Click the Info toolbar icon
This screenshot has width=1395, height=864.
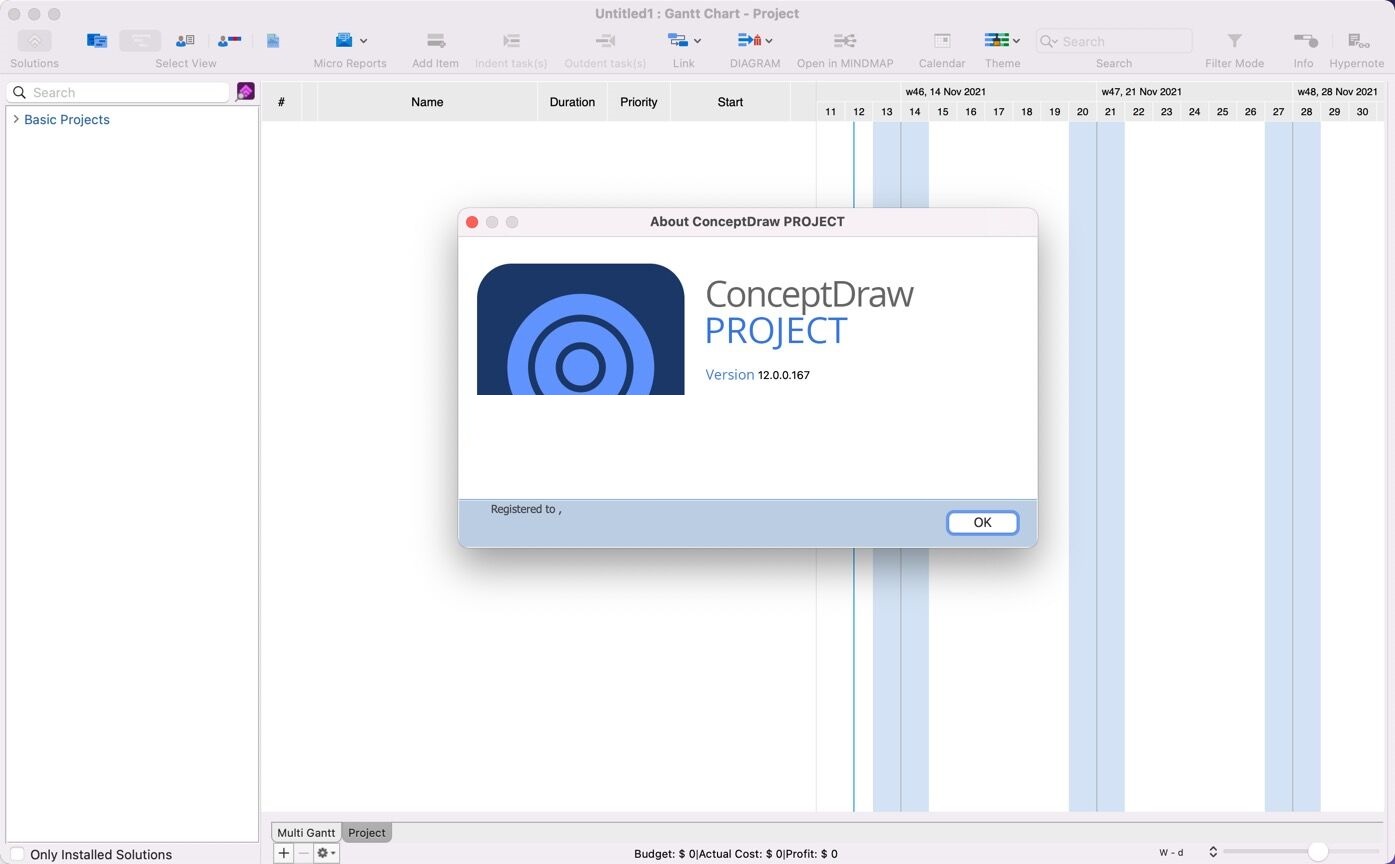coord(1304,41)
